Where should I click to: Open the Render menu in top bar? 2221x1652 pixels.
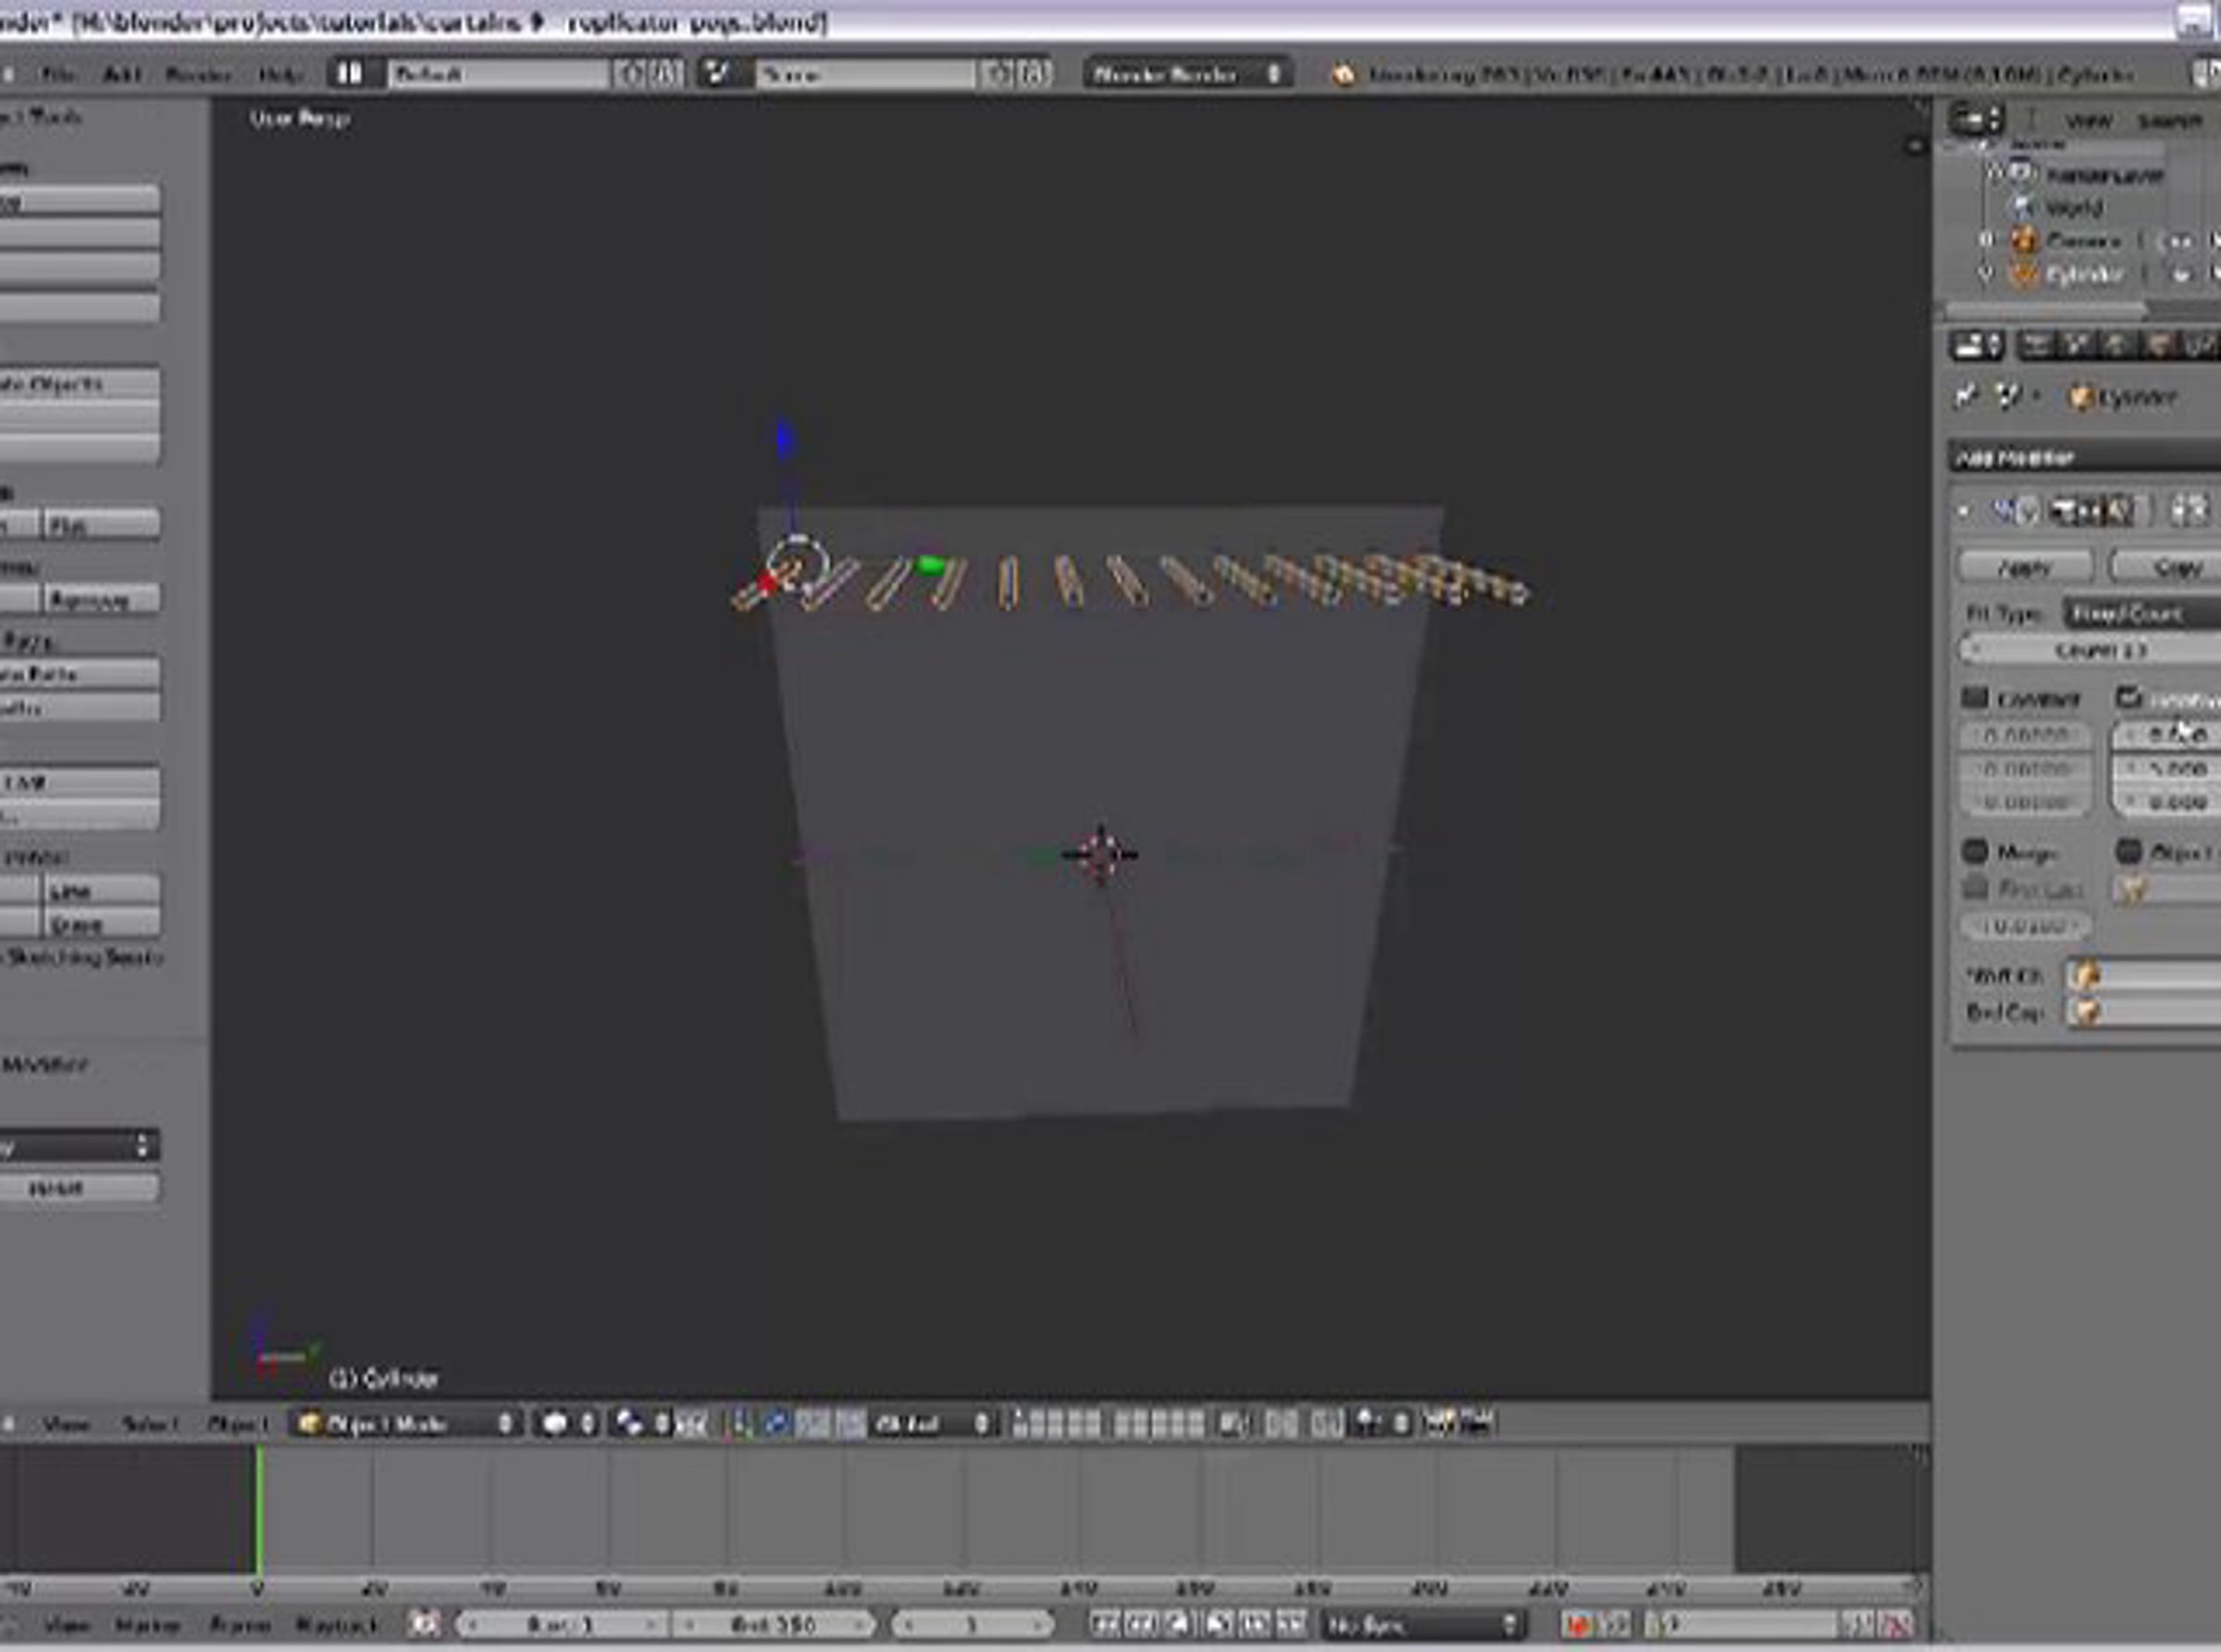pos(197,74)
